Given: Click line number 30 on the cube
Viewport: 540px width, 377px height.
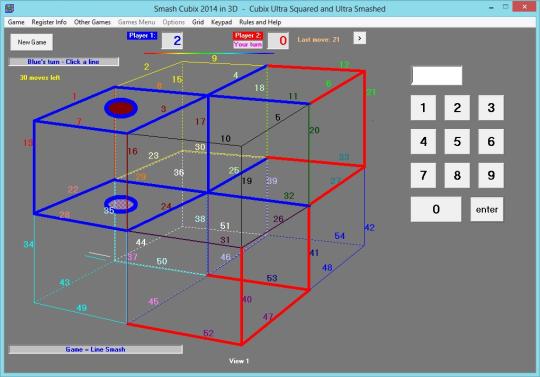Looking at the screenshot, I should [x=200, y=147].
